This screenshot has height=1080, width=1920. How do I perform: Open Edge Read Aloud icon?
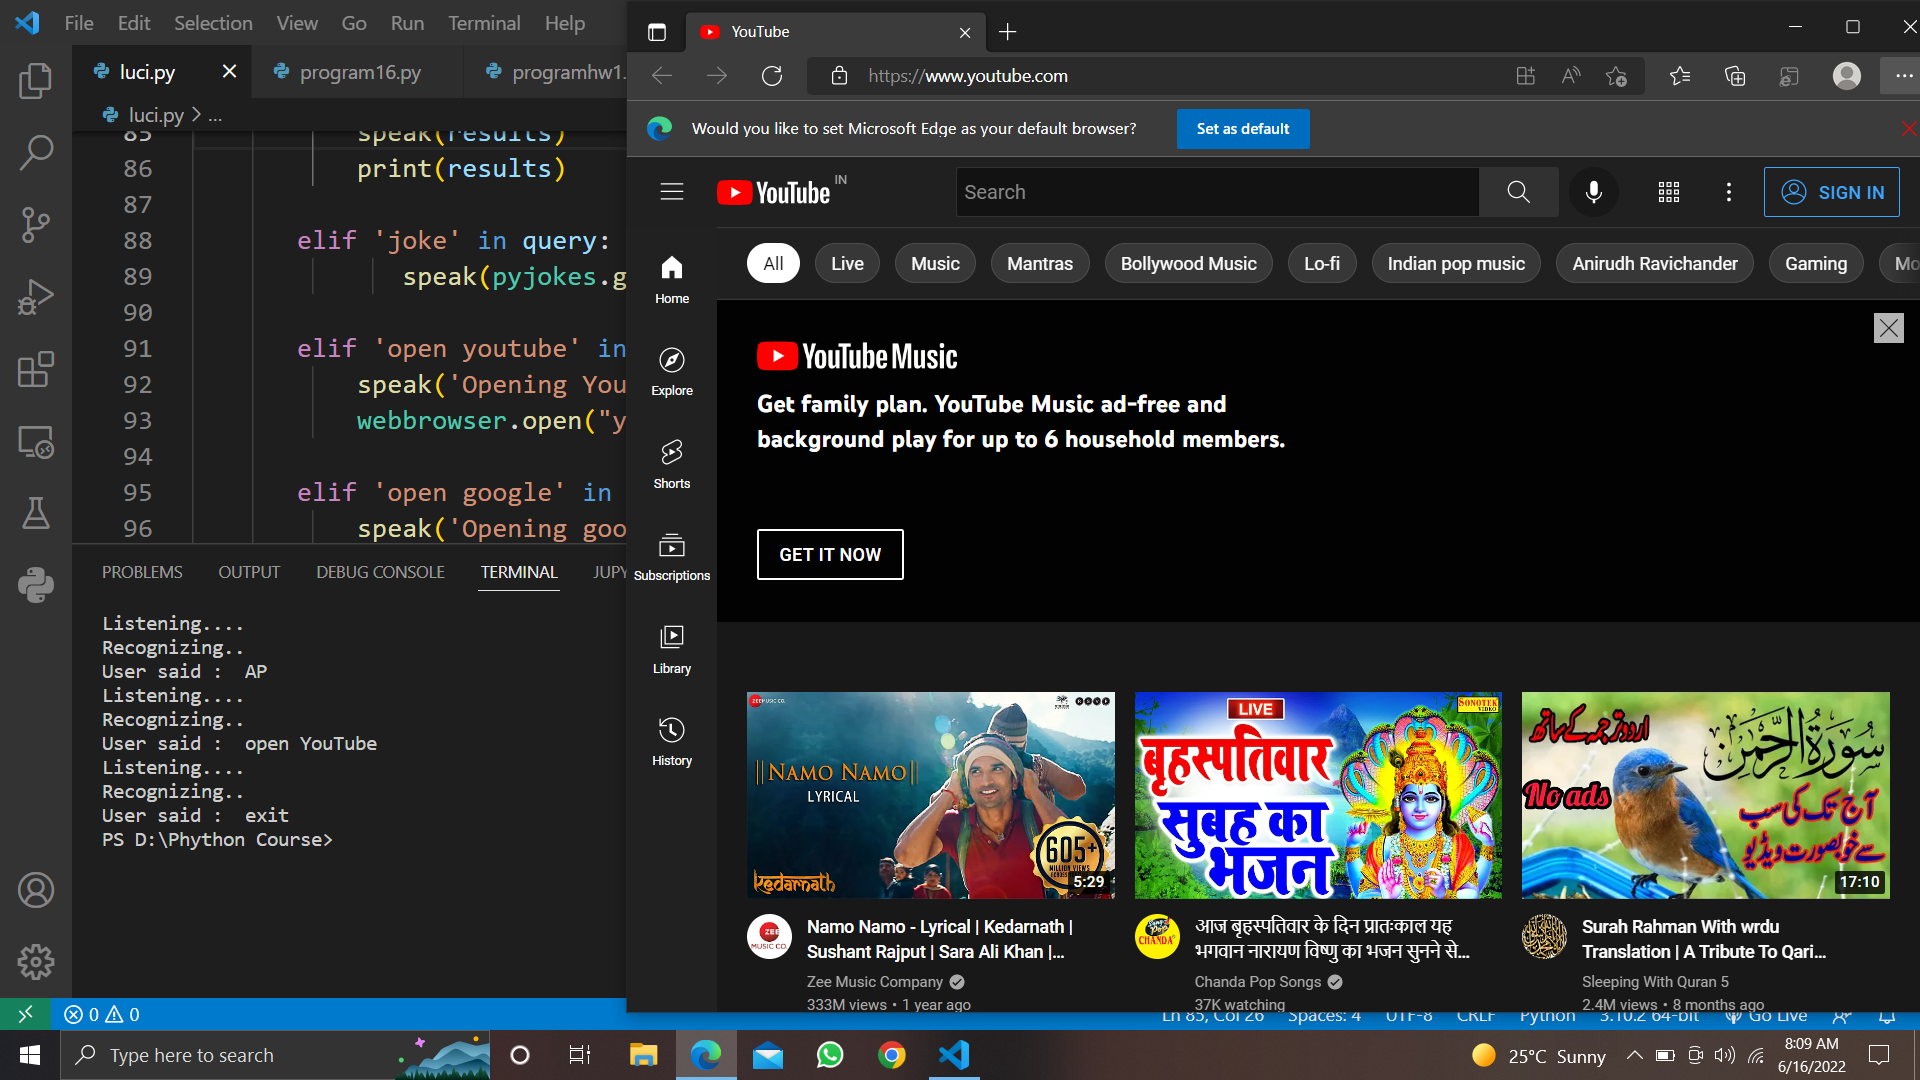tap(1571, 76)
